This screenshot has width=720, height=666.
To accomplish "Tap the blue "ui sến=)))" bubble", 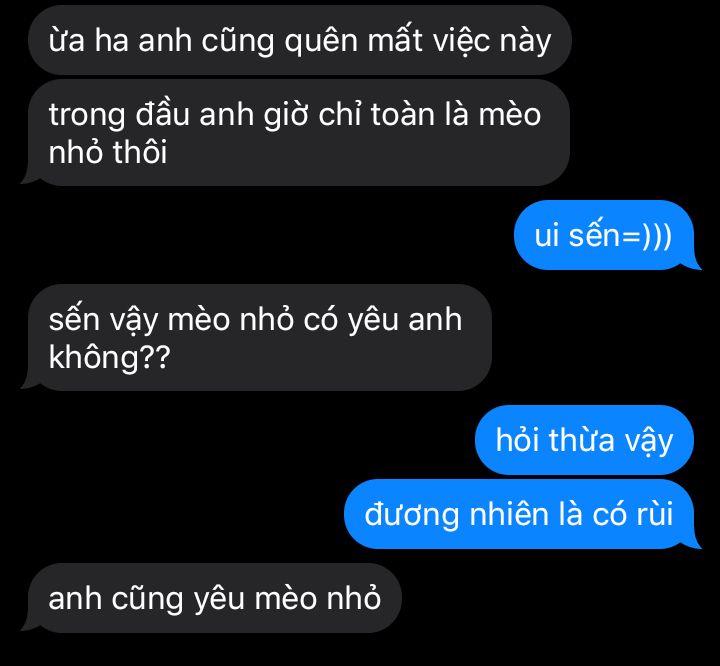I will (606, 235).
